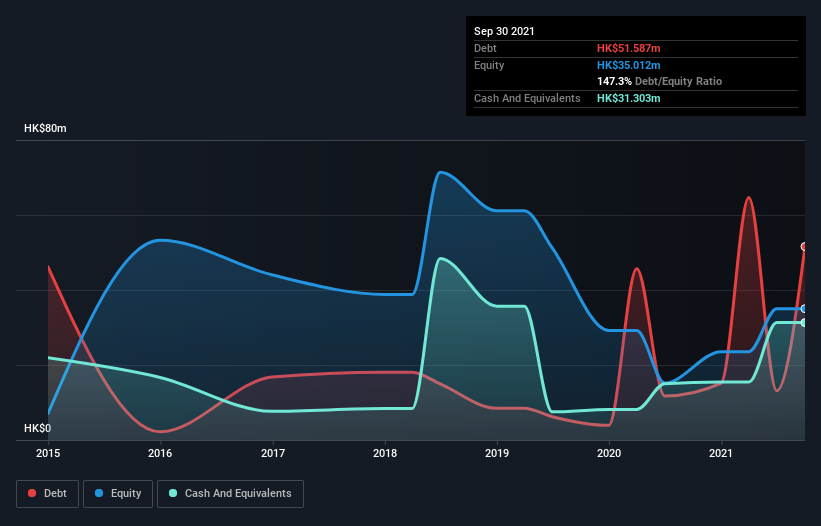The height and width of the screenshot is (526, 821).
Task: Click the HK$80m axis label
Action: pyautogui.click(x=45, y=129)
